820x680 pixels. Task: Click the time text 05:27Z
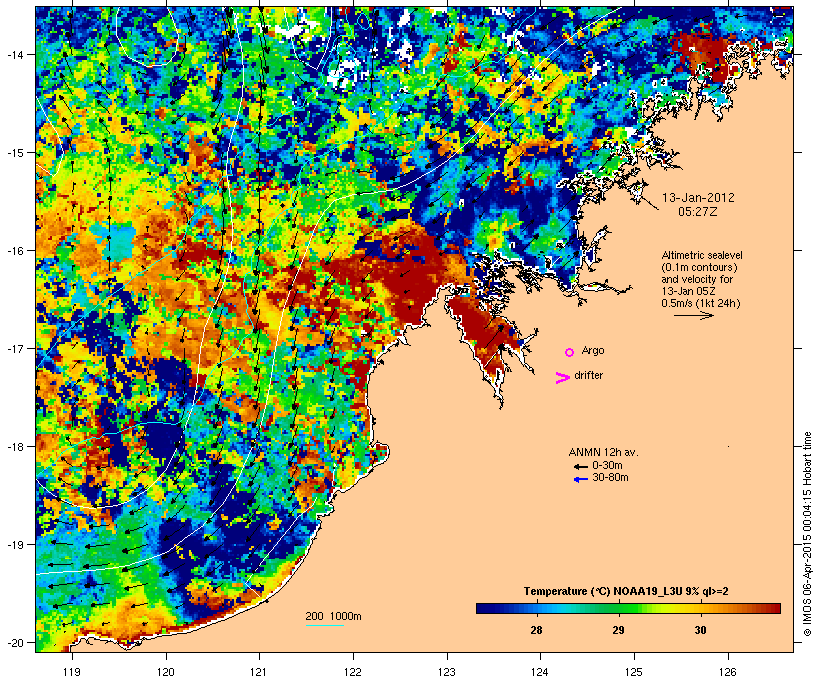pyautogui.click(x=698, y=212)
